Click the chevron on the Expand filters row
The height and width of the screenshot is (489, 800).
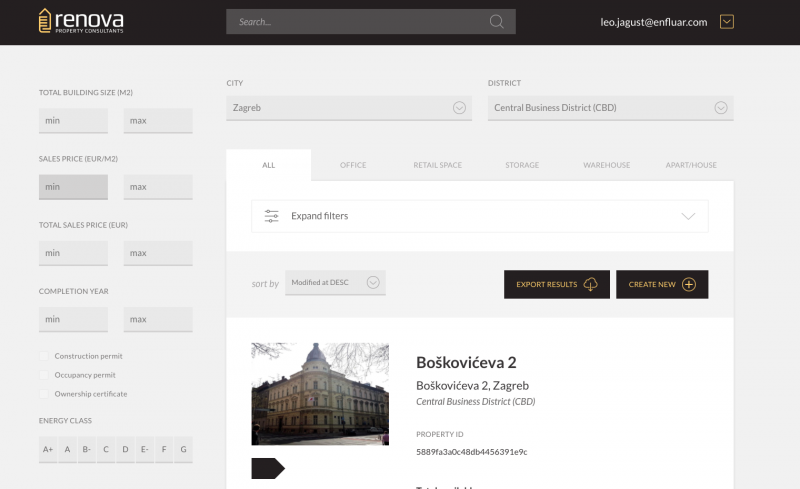(x=688, y=216)
